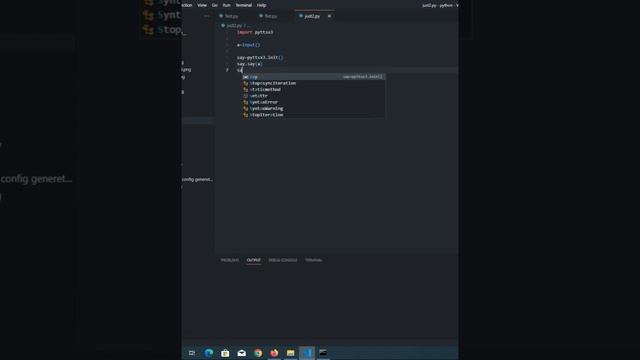Screen dimensions: 640x360
Task: Click the function icon beside setattr
Action: (246, 96)
